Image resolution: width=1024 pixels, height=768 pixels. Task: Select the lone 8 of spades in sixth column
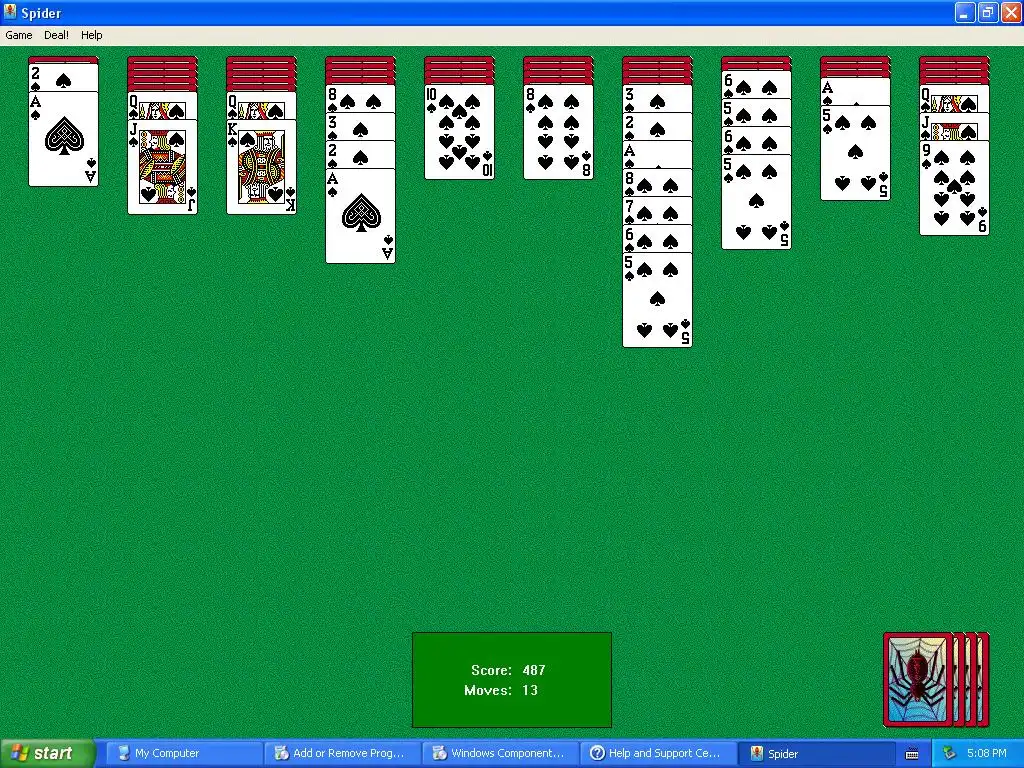click(558, 132)
